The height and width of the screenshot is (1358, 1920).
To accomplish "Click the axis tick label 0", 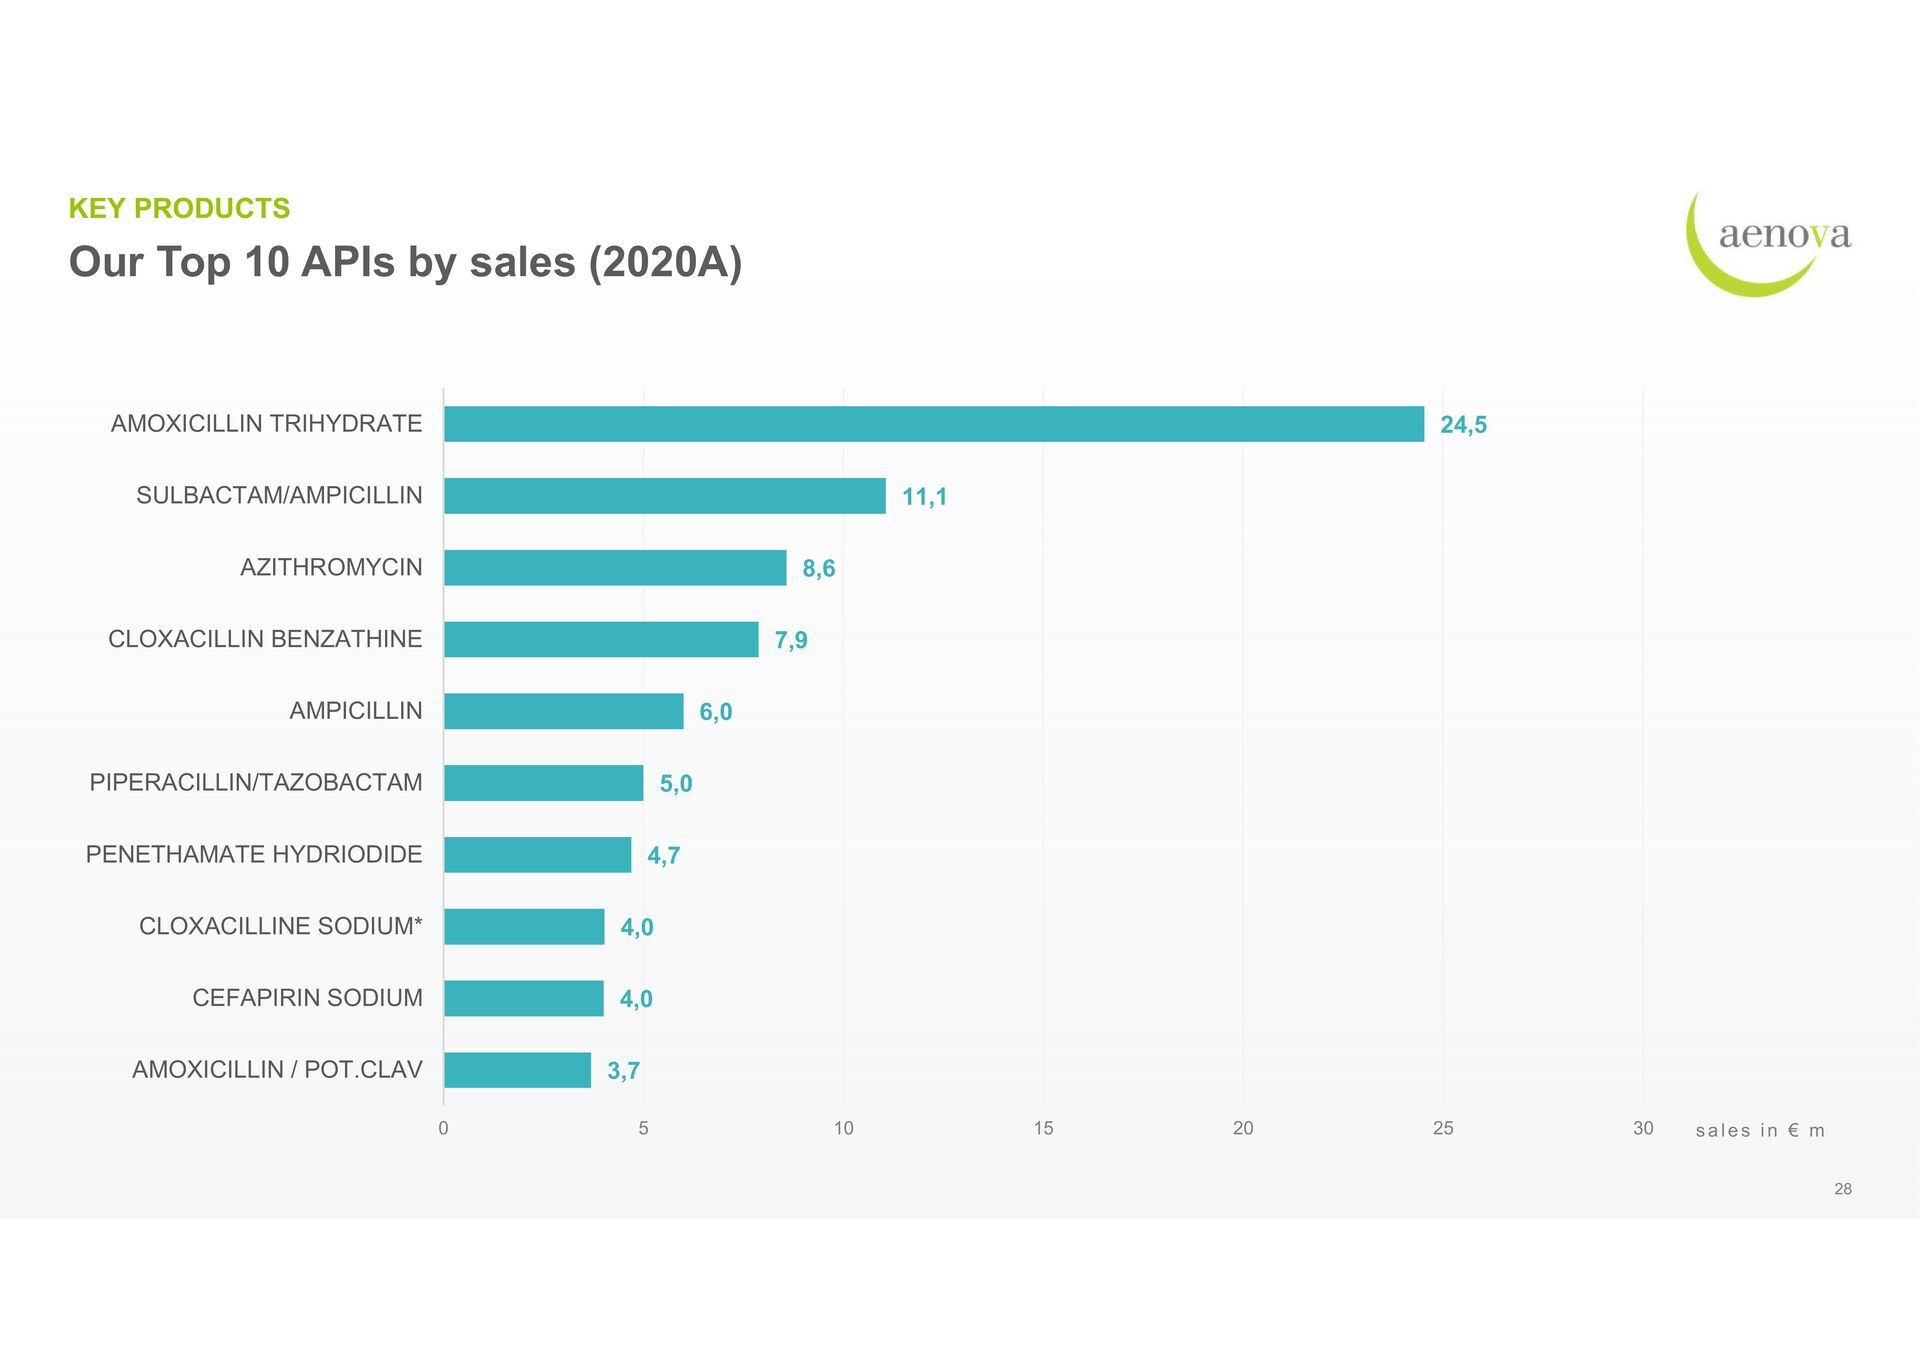I will tap(443, 1129).
